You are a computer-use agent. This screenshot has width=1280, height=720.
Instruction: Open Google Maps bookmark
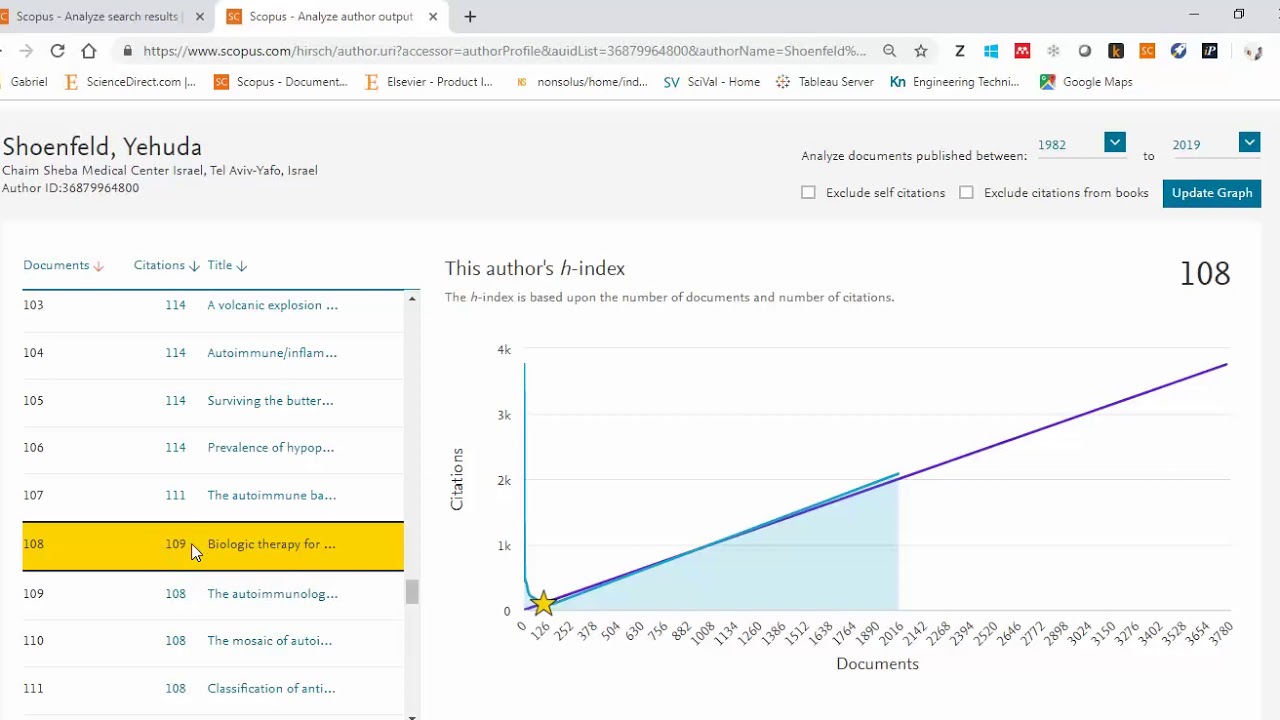(x=1086, y=82)
